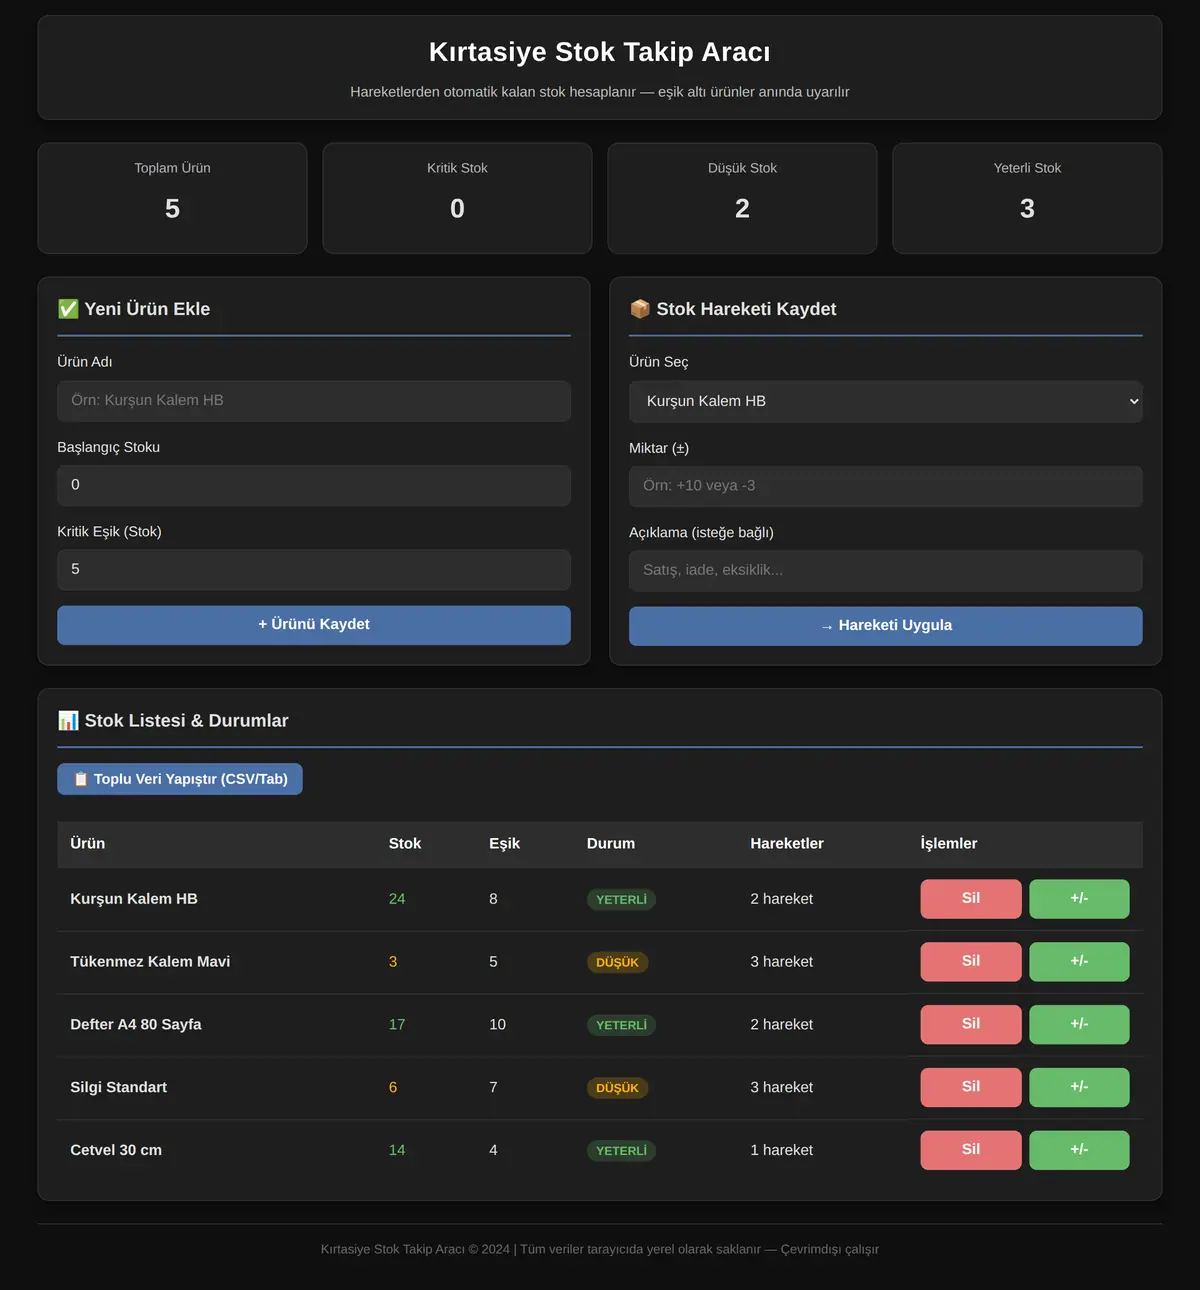Image resolution: width=1200 pixels, height=1290 pixels.
Task: Click the Defter A4 80 Sayfa name
Action: [136, 1025]
